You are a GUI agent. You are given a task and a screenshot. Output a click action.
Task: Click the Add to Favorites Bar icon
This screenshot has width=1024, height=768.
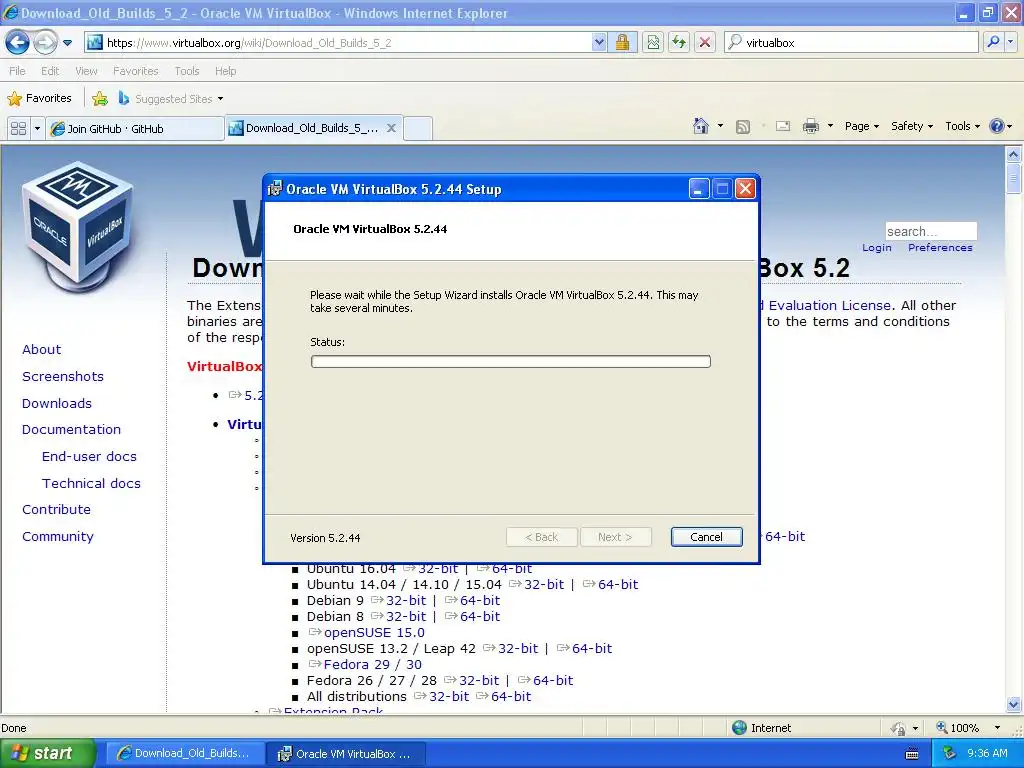pos(100,99)
